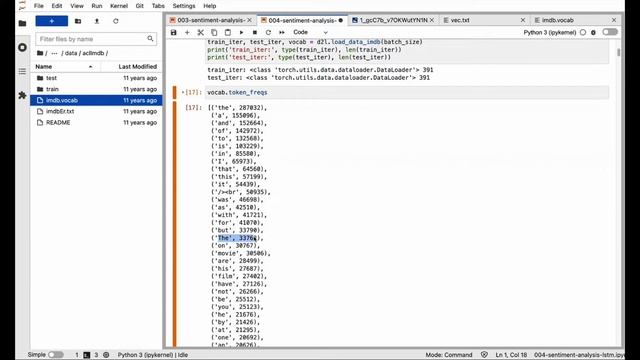Screen dimensions: 640x360
Task: Select the test folder
Action: pos(96,78)
